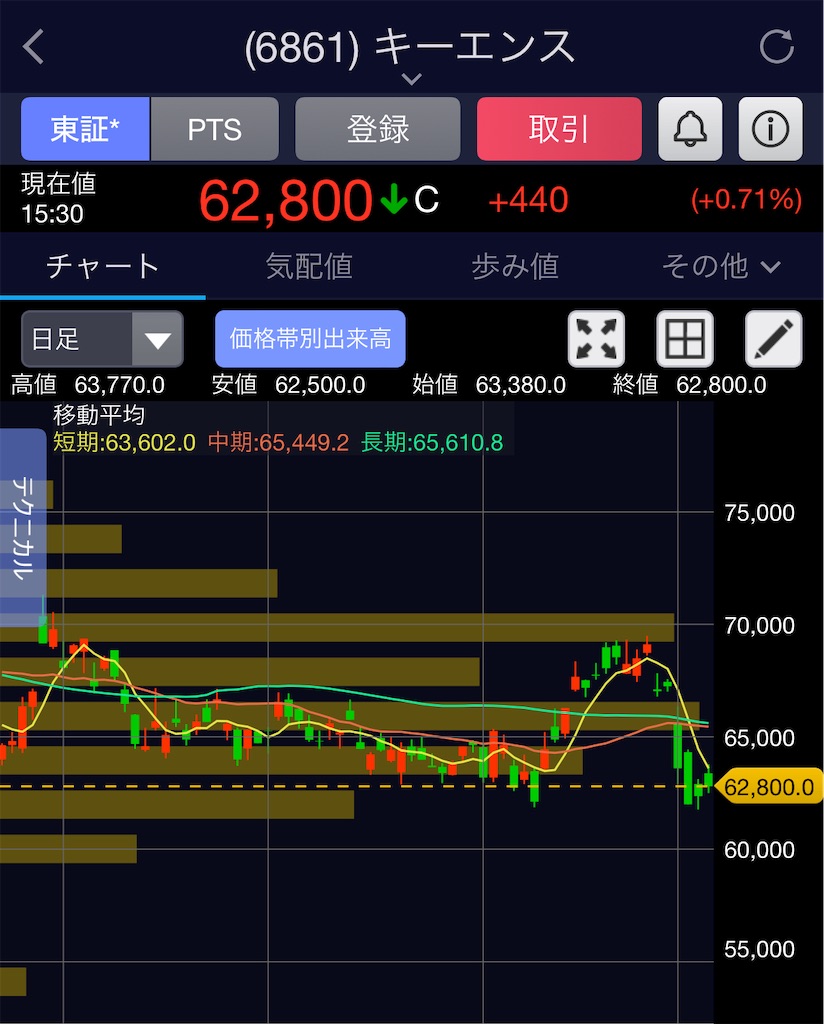This screenshot has width=824, height=1024.
Task: Refresh the stock quote
Action: [x=776, y=46]
